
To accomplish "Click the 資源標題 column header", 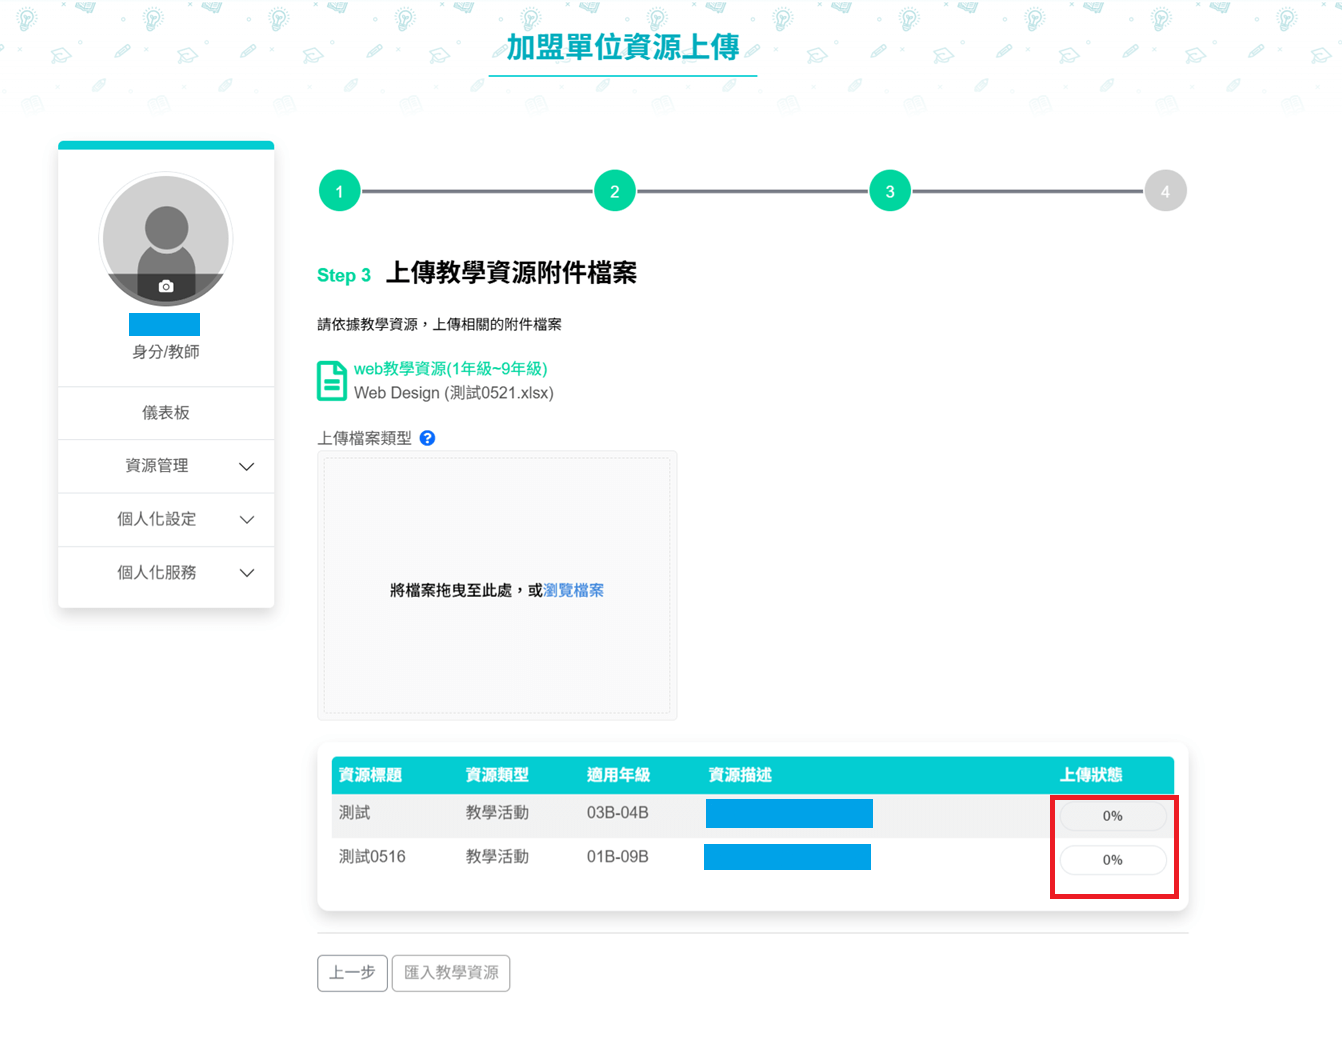I will coord(370,775).
